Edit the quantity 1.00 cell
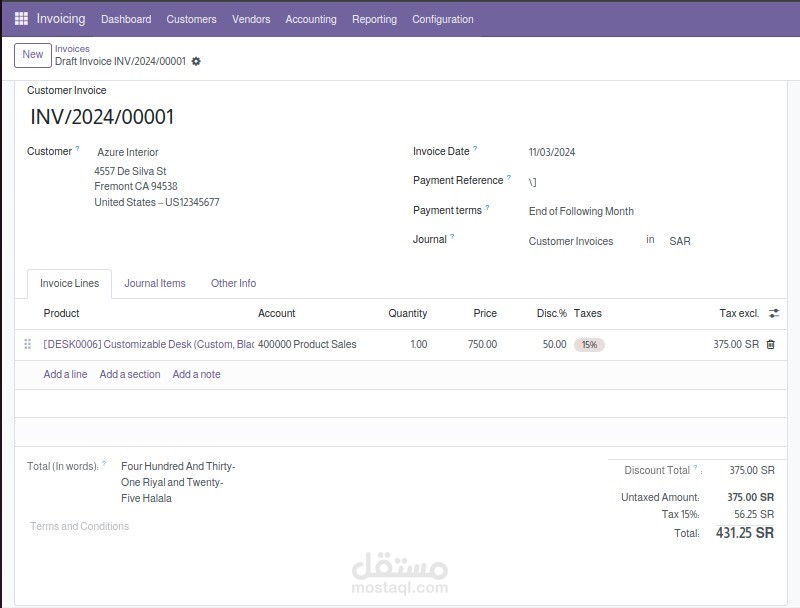Viewport: 800px width, 608px height. 418,344
